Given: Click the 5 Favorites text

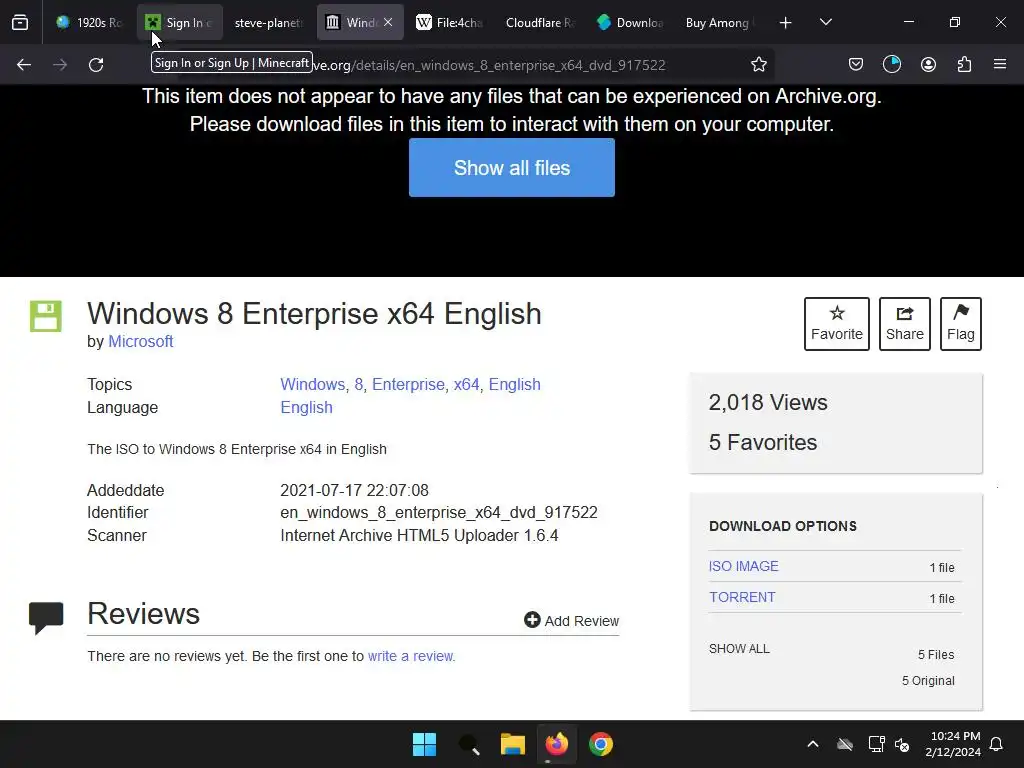Looking at the screenshot, I should [763, 442].
